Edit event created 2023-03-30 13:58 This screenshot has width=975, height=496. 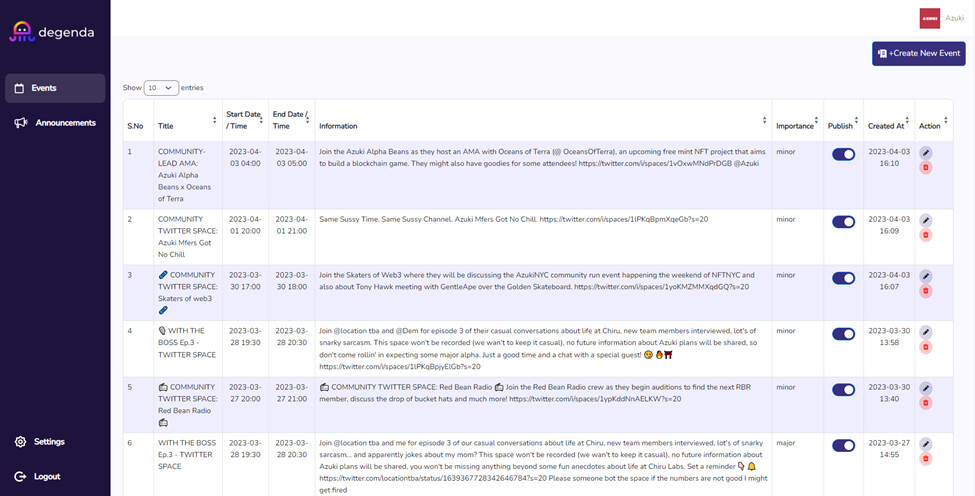click(x=926, y=333)
